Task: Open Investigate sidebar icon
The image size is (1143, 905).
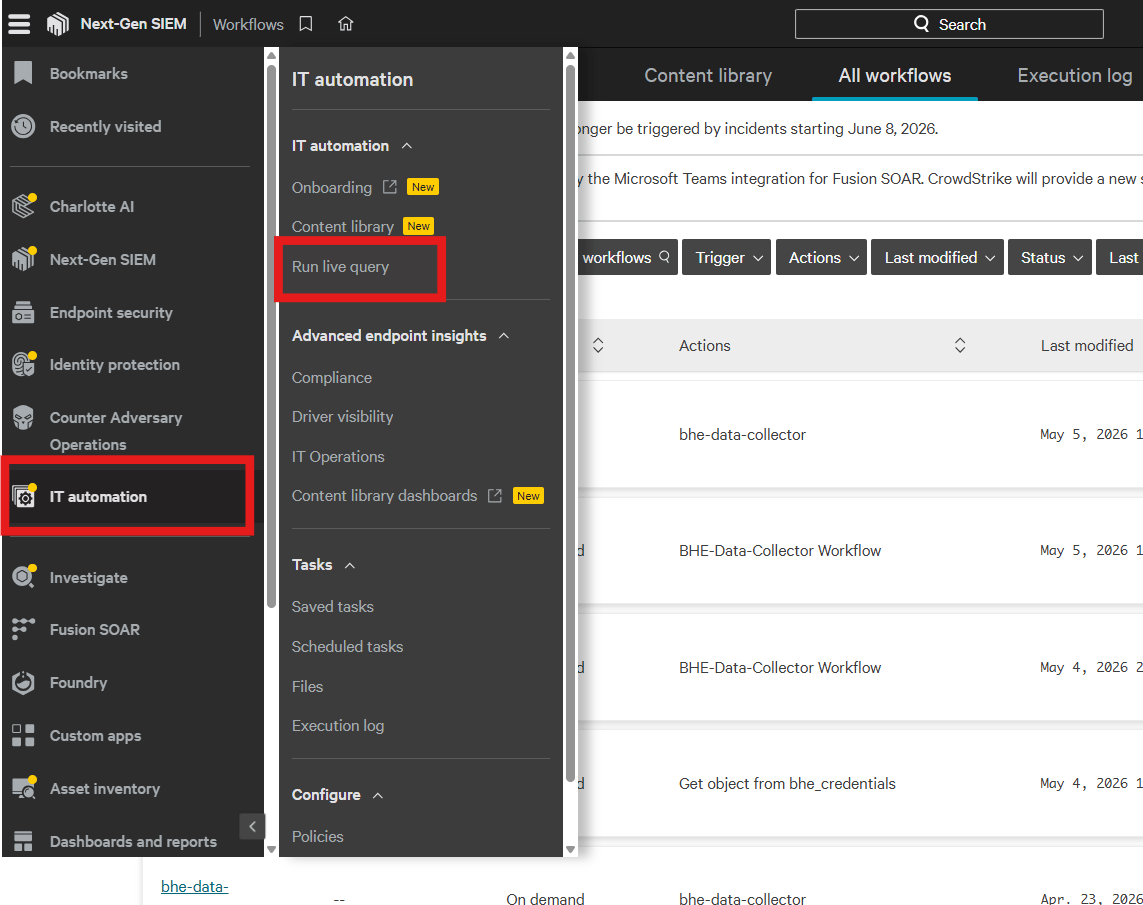Action: click(x=23, y=577)
